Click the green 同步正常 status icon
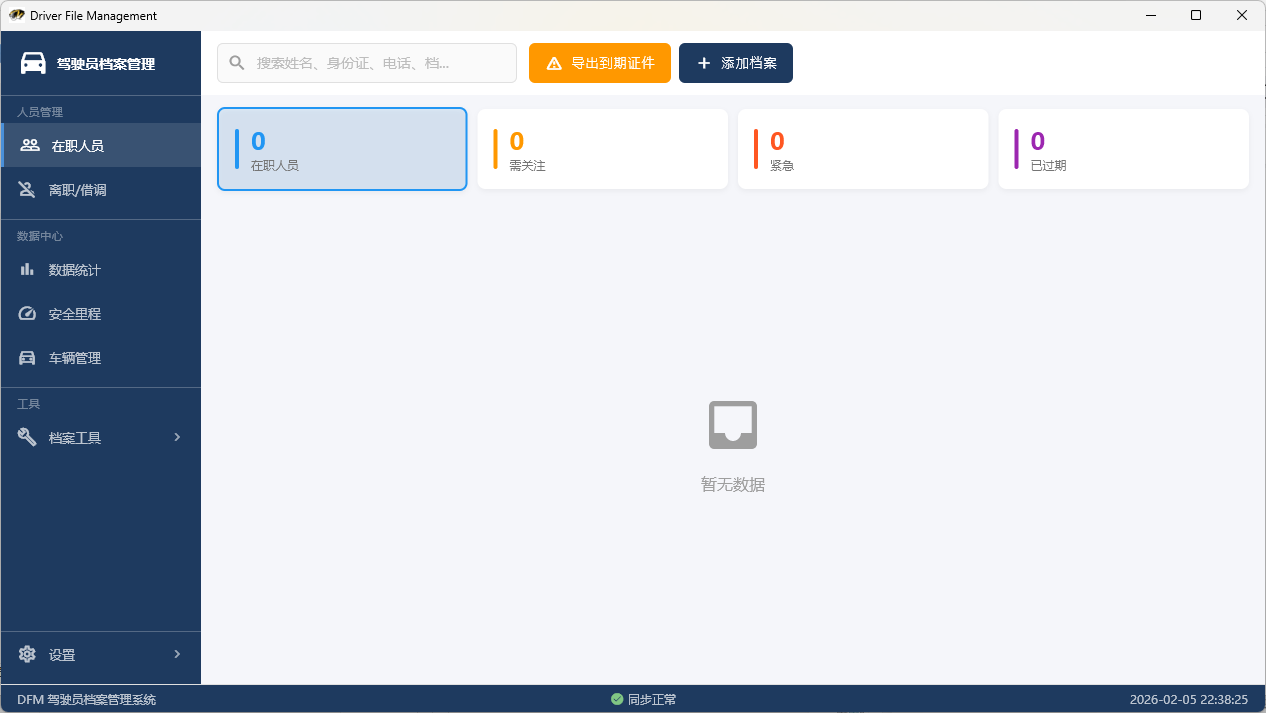Screen dimensions: 1266x713 tap(617, 700)
